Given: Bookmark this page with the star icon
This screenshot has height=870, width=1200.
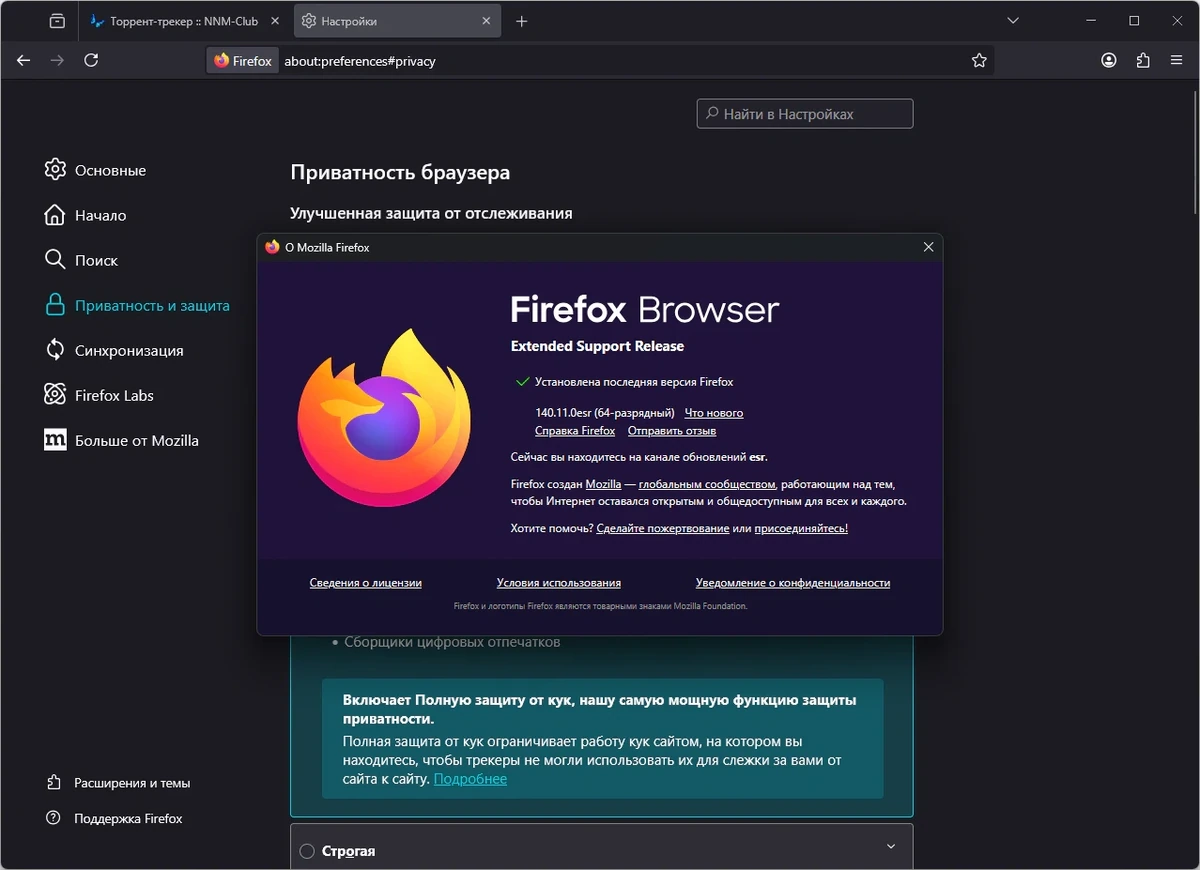Looking at the screenshot, I should (979, 61).
